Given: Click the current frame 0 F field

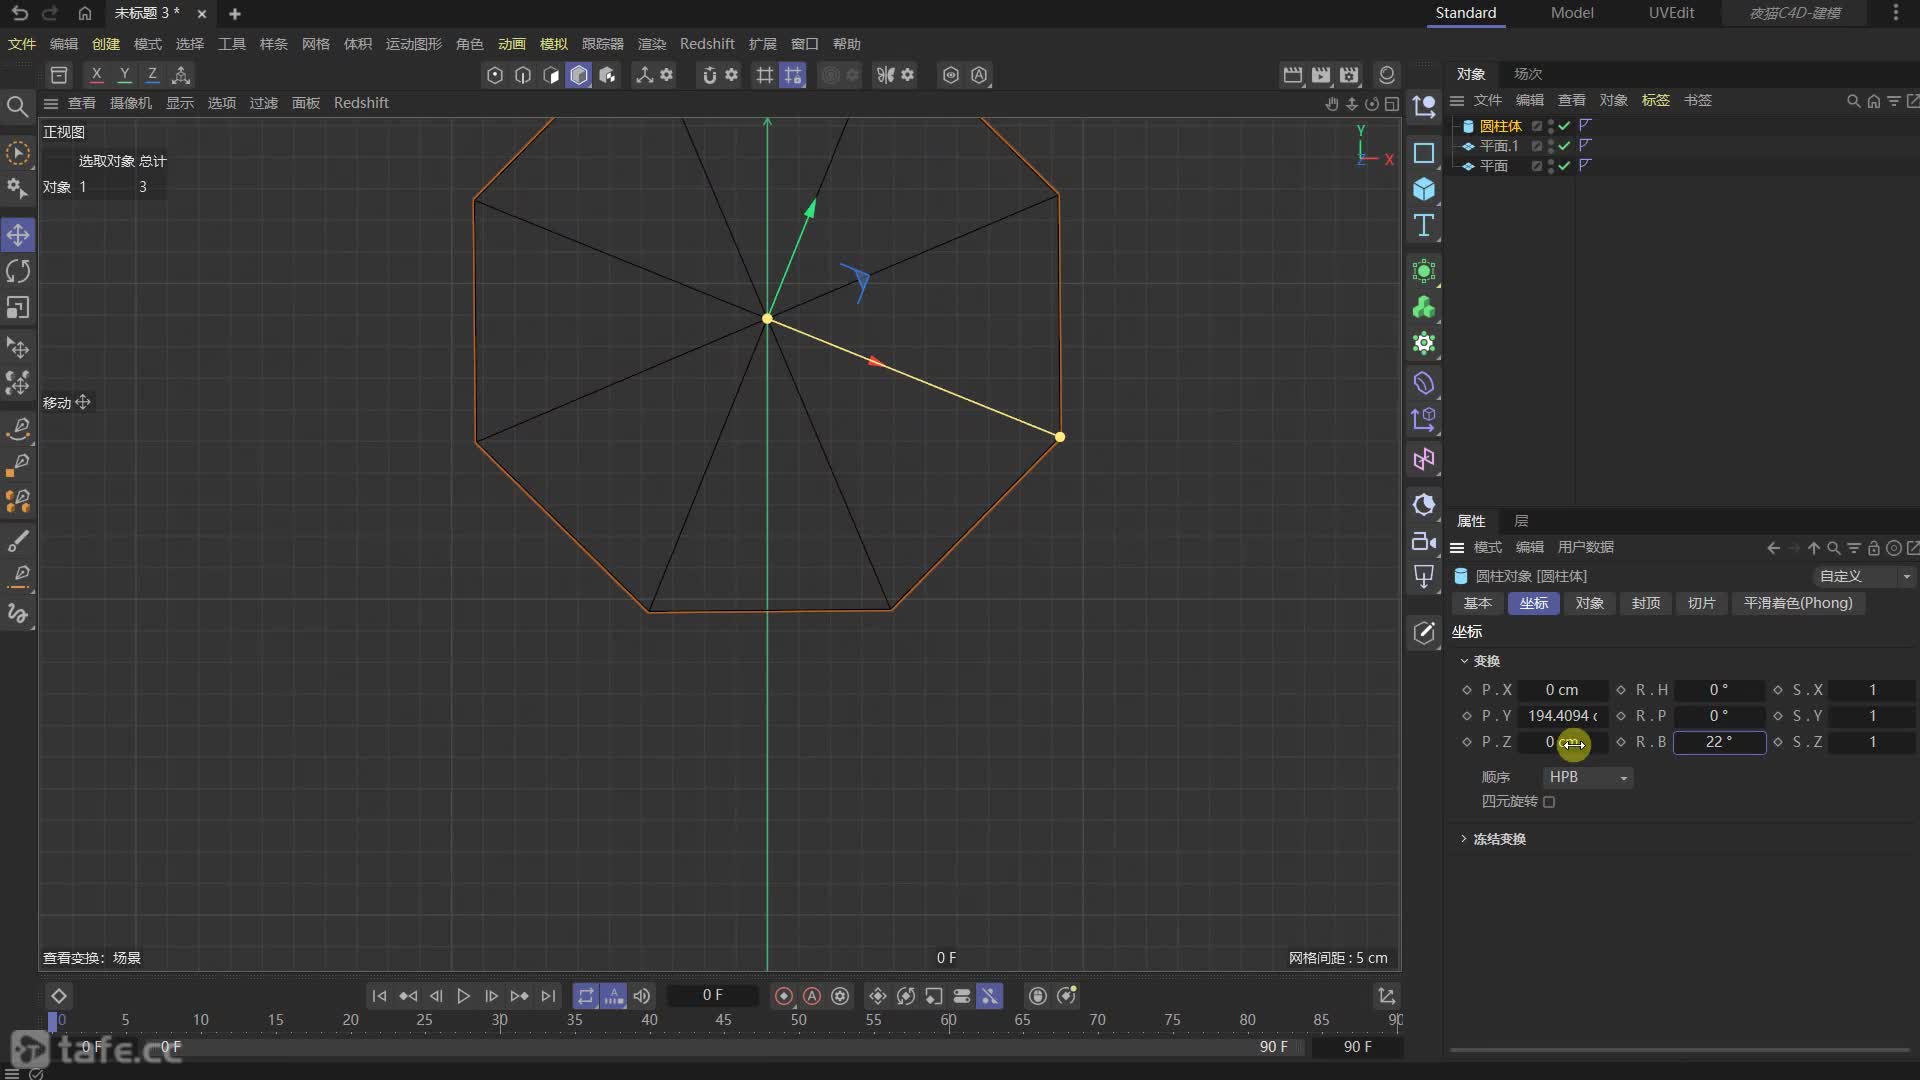Looking at the screenshot, I should pos(712,996).
